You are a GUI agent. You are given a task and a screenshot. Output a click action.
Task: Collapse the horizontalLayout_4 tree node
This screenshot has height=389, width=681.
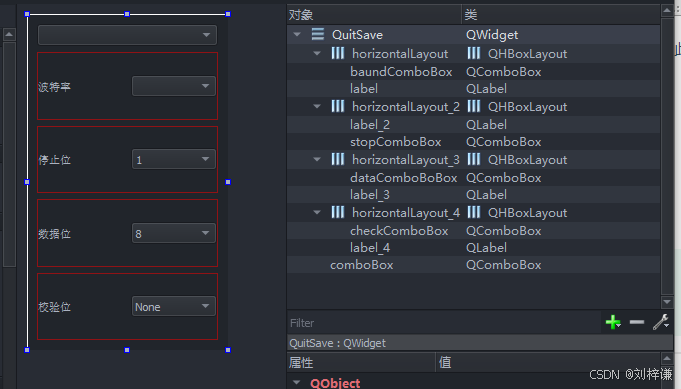pyautogui.click(x=317, y=212)
